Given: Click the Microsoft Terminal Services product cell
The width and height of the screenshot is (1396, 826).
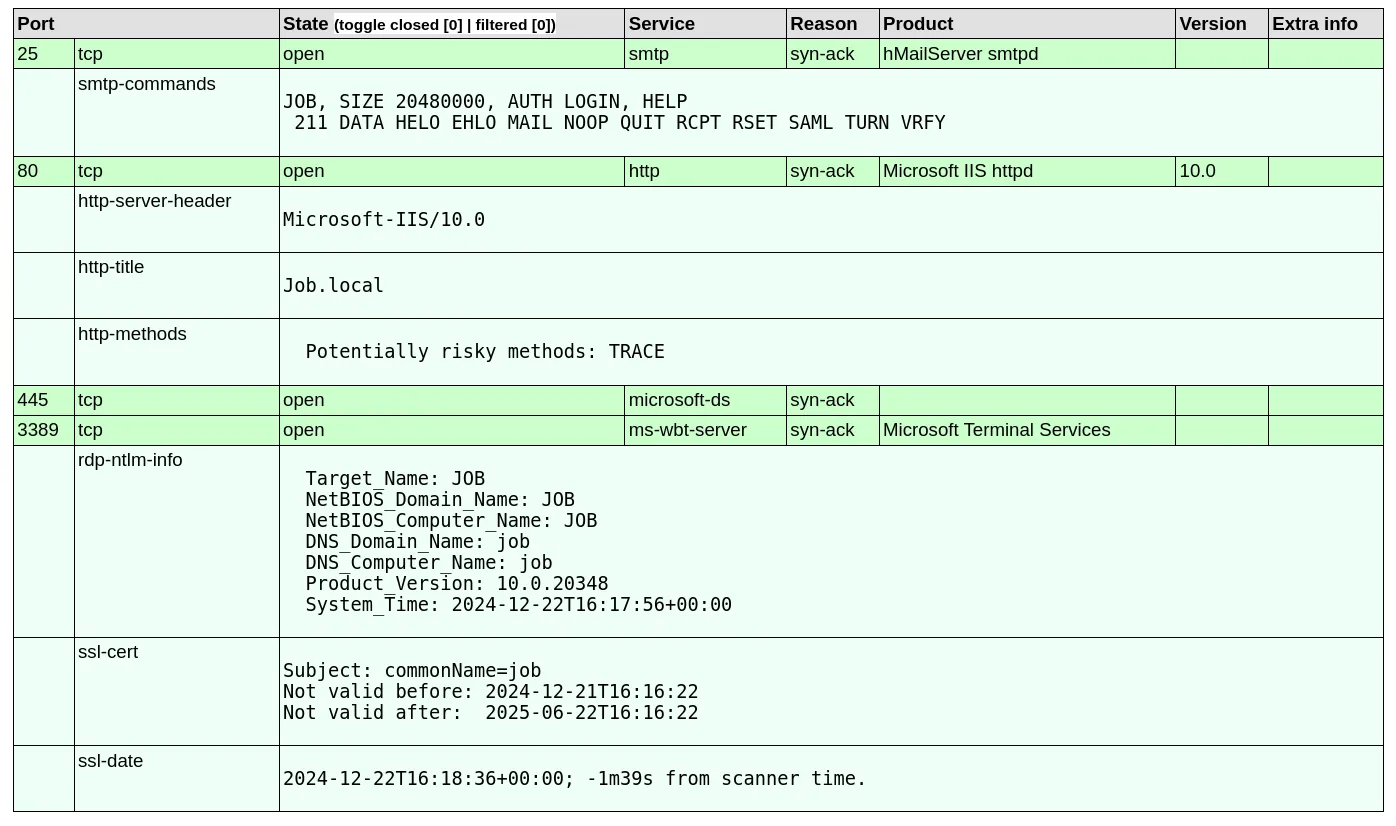Looking at the screenshot, I should pyautogui.click(x=1027, y=430).
